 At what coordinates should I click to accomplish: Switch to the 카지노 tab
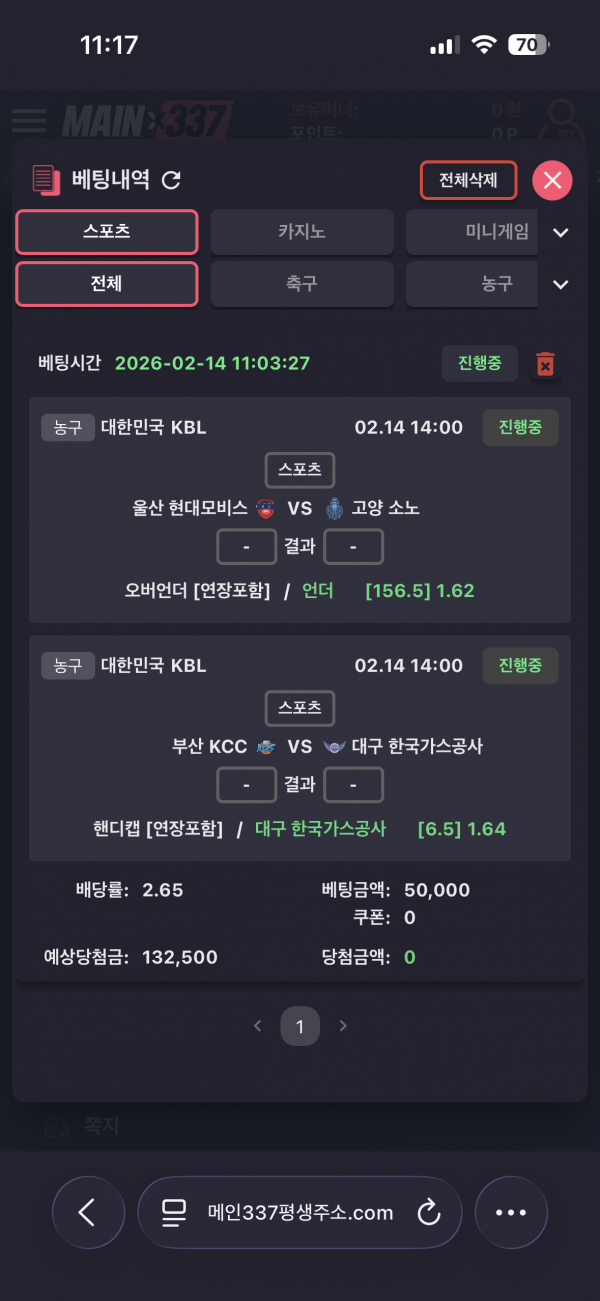302,232
